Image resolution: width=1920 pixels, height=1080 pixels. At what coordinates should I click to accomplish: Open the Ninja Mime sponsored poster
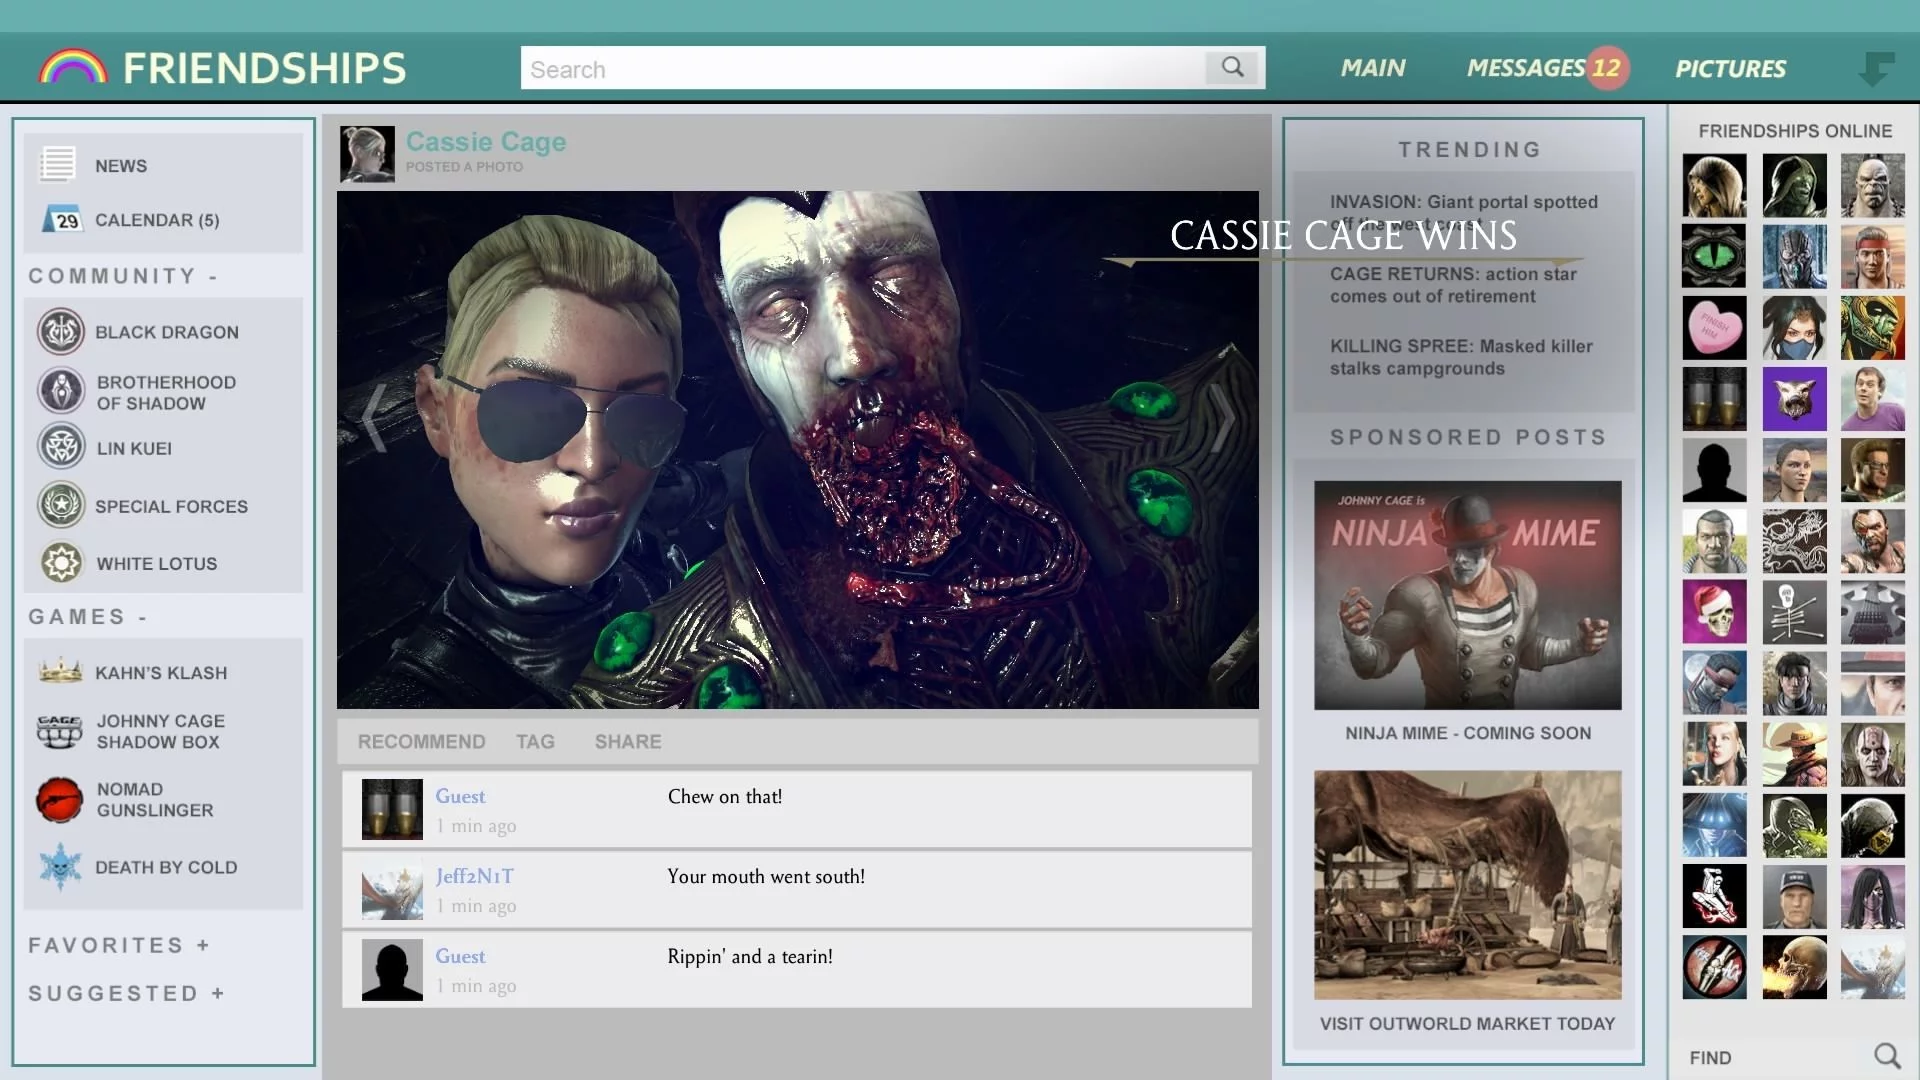[x=1467, y=595]
